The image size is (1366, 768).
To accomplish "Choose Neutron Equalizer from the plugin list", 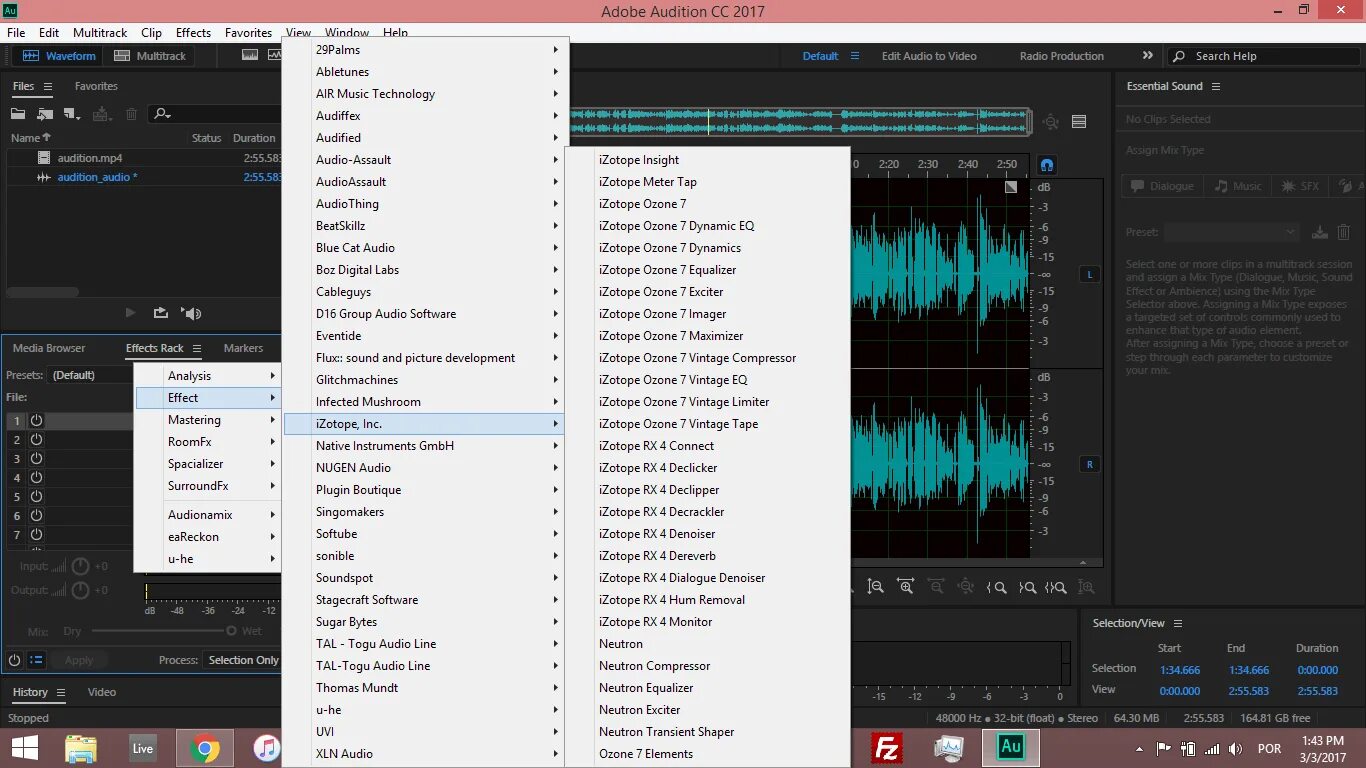I will (708, 688).
